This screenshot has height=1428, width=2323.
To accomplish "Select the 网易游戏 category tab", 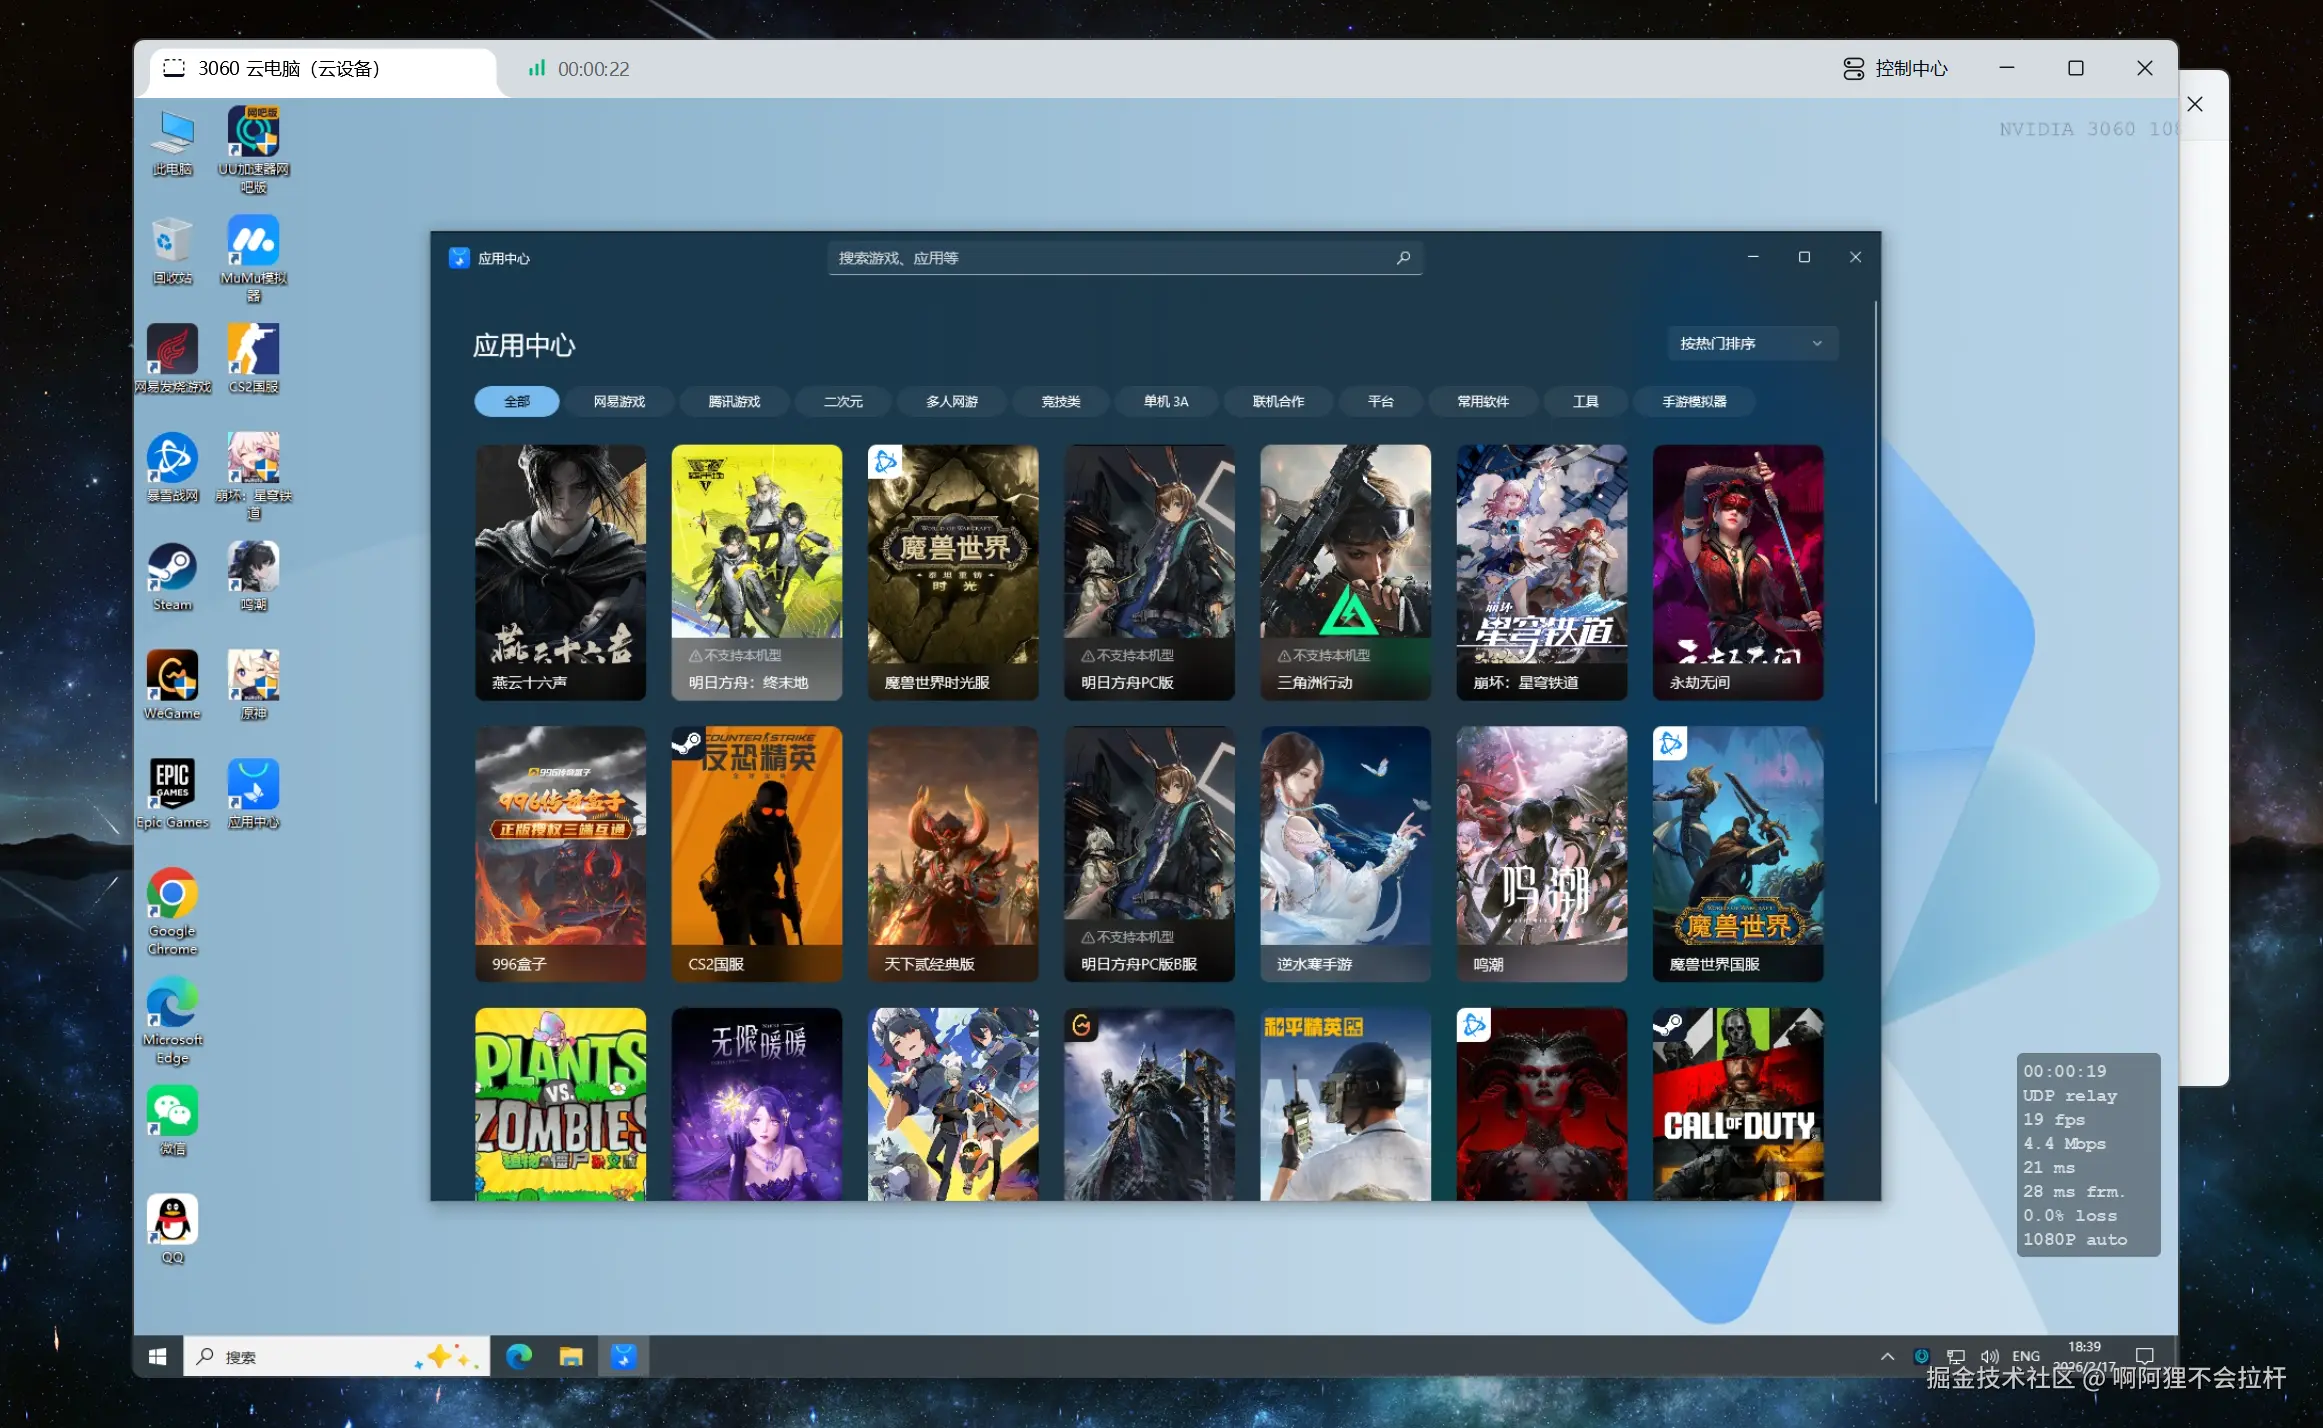I will click(x=619, y=401).
